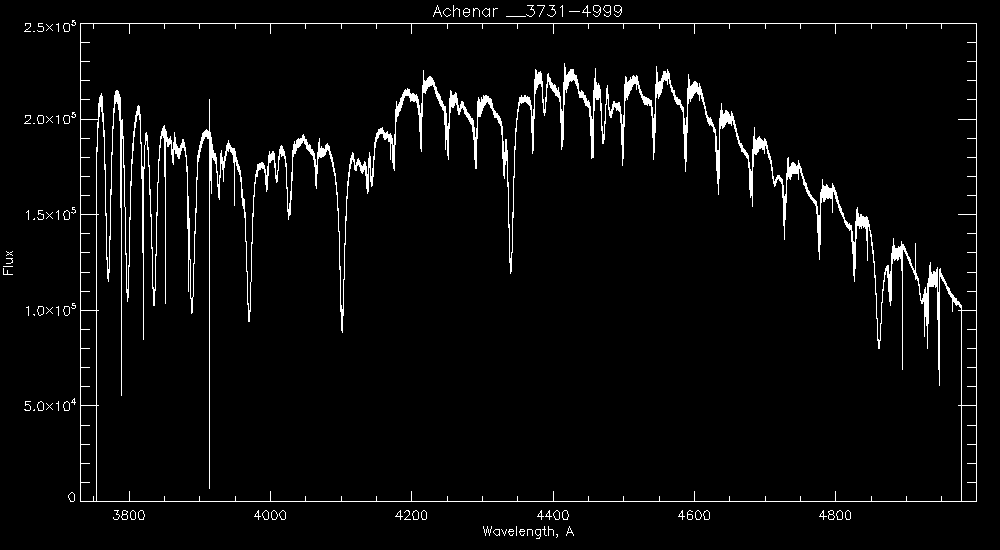The width and height of the screenshot is (1000, 550).
Task: Click the 2.0×10⁵ y-axis tick label
Action: point(49,119)
